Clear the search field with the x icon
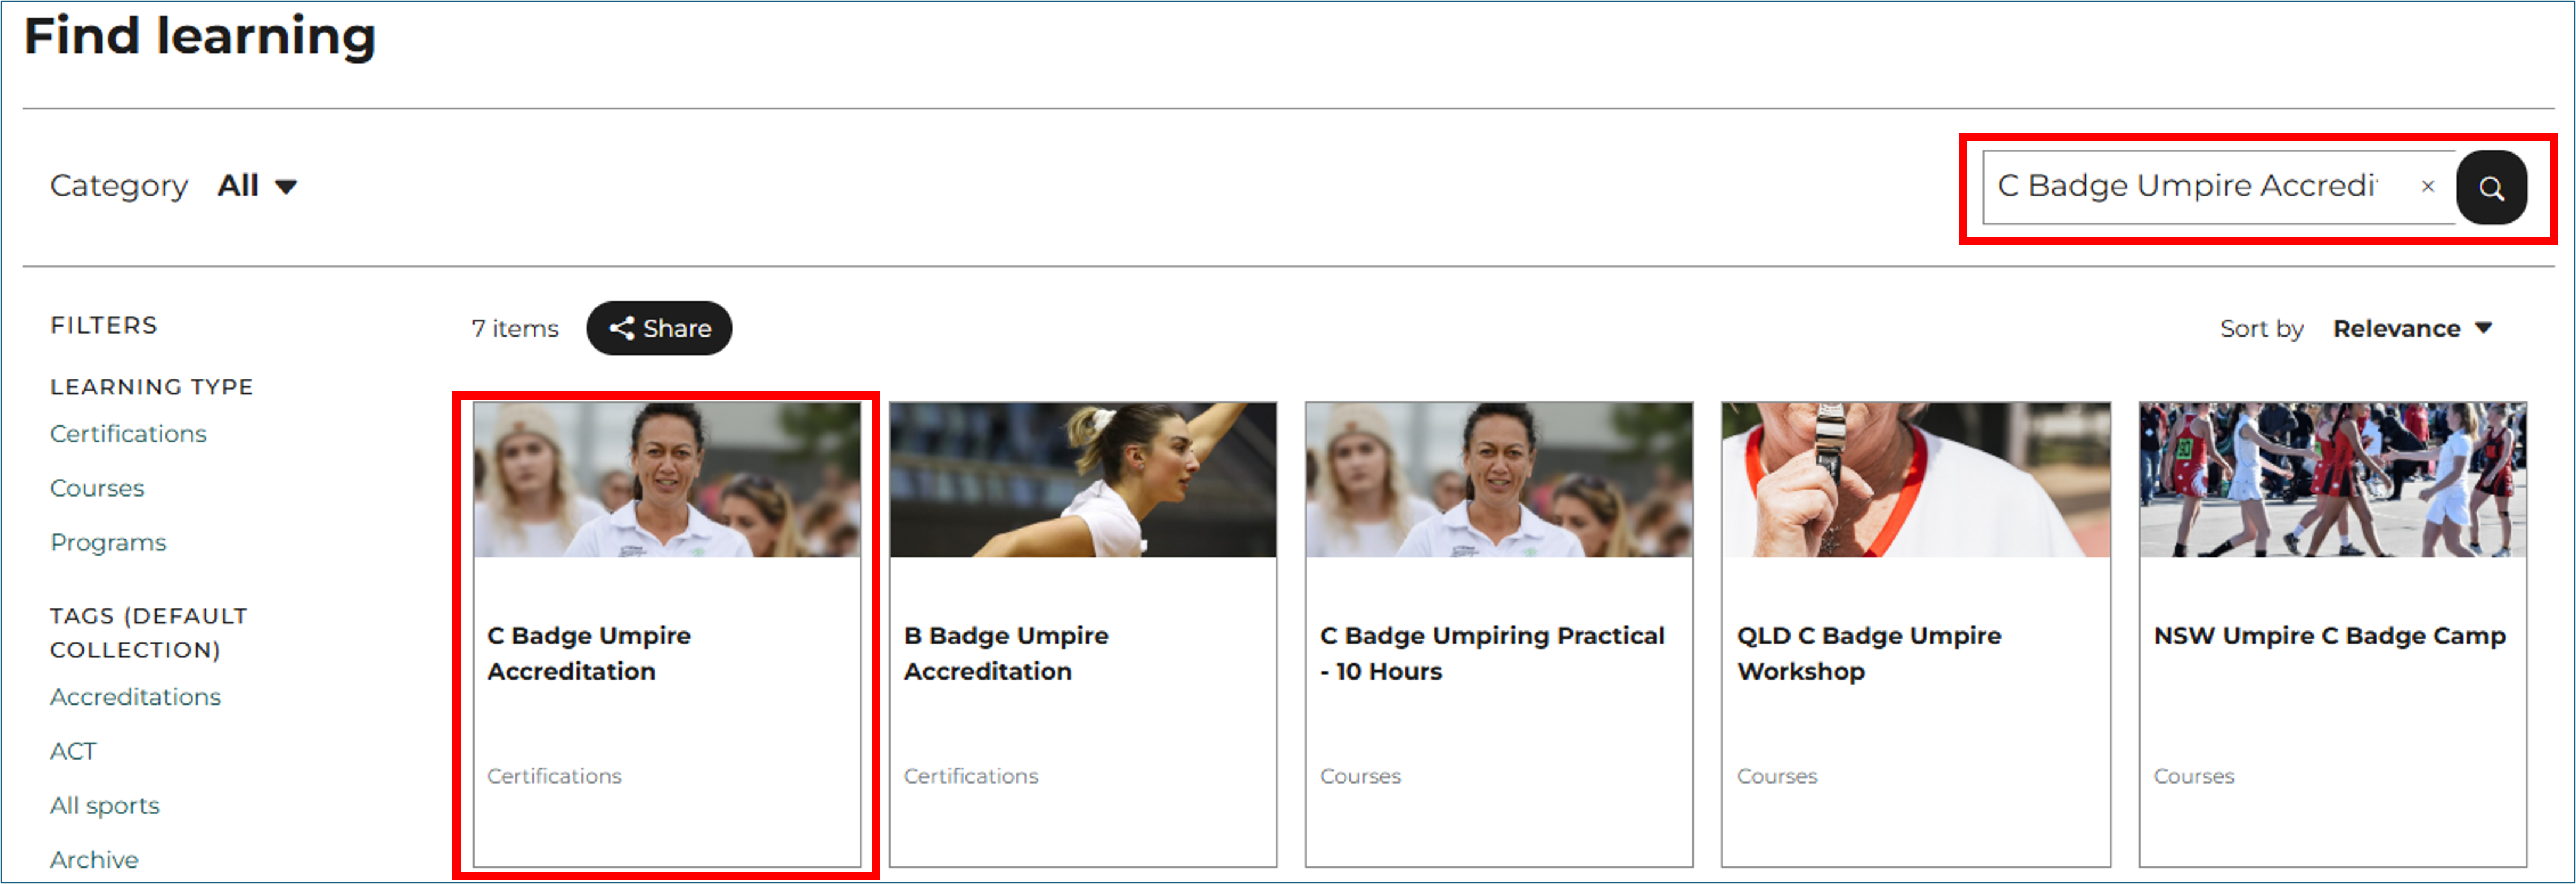This screenshot has height=884, width=2576. tap(2427, 186)
